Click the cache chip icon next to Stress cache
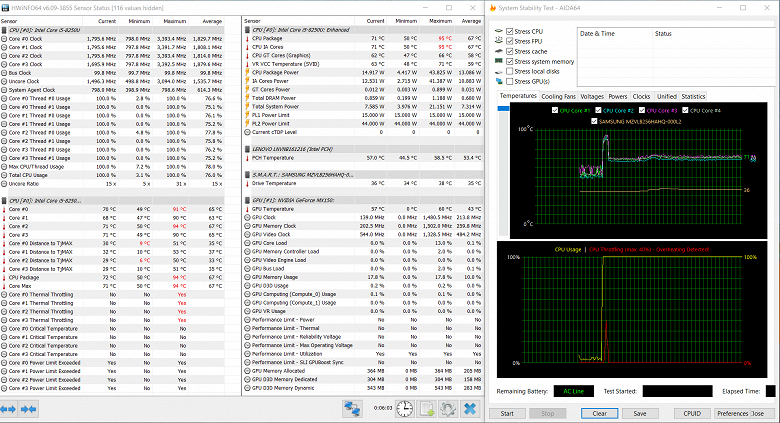The width and height of the screenshot is (780, 423). tap(499, 51)
